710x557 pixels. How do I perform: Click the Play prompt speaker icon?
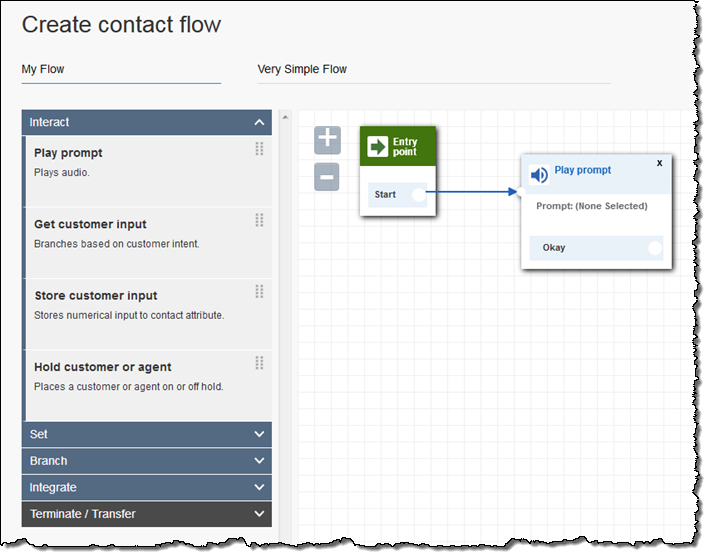[539, 175]
